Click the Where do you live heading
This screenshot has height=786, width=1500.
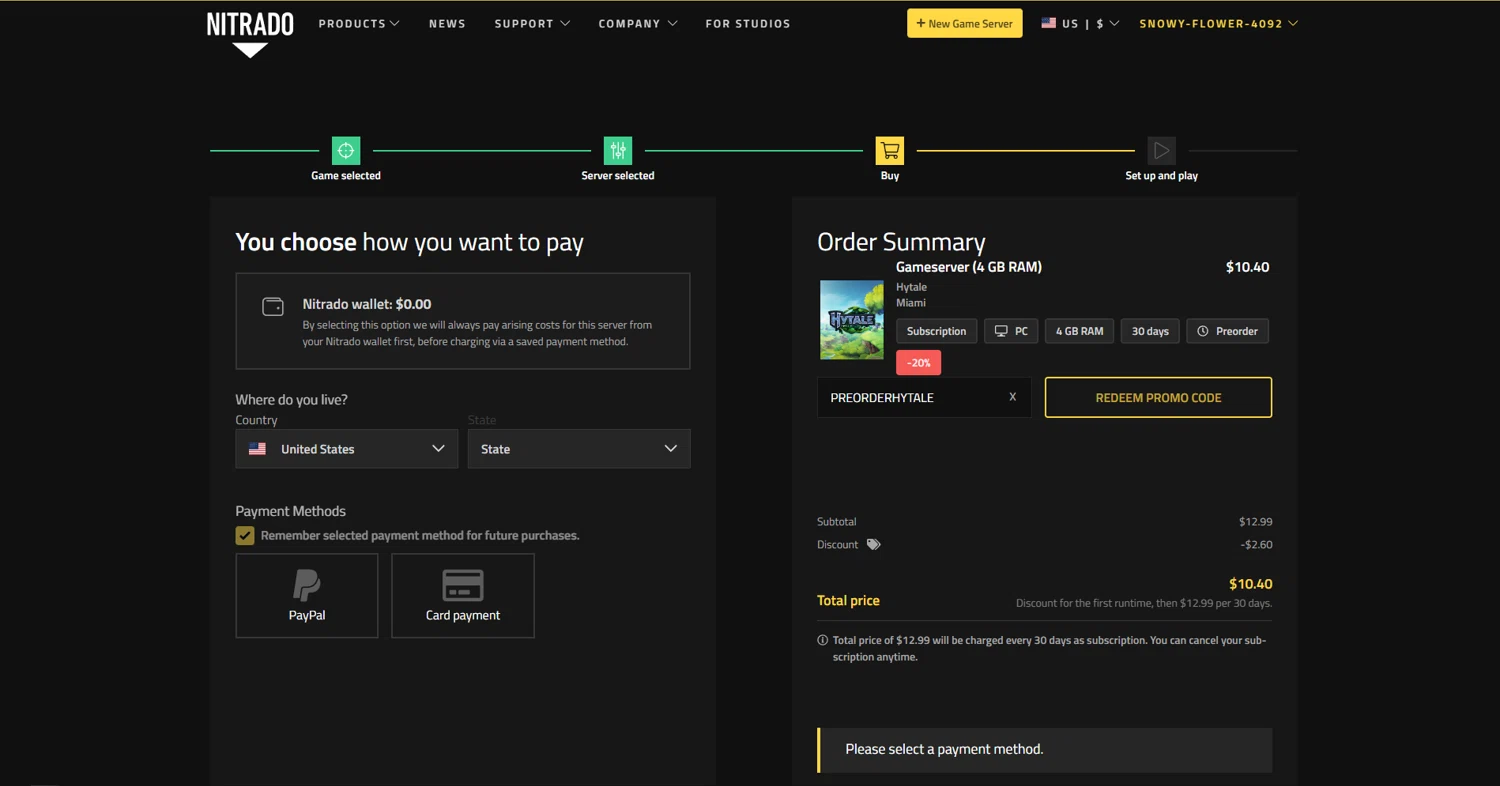click(x=291, y=400)
